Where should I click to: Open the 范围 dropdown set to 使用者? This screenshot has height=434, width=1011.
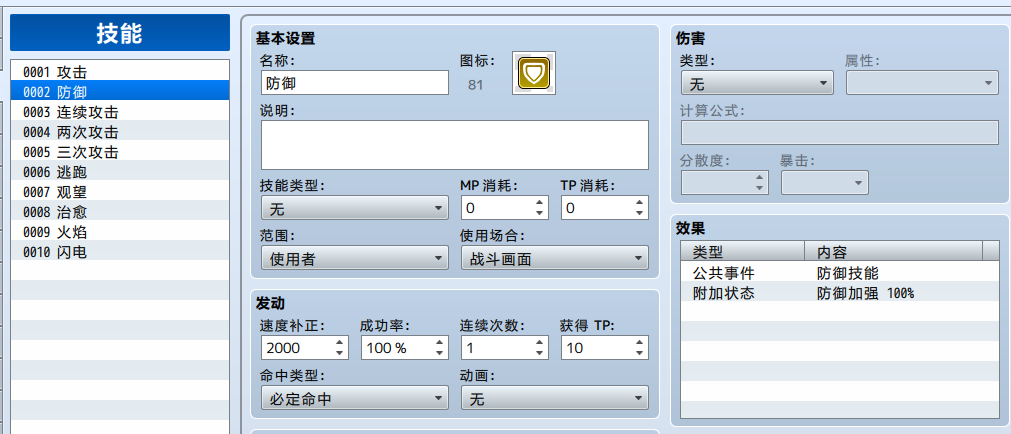(x=355, y=259)
